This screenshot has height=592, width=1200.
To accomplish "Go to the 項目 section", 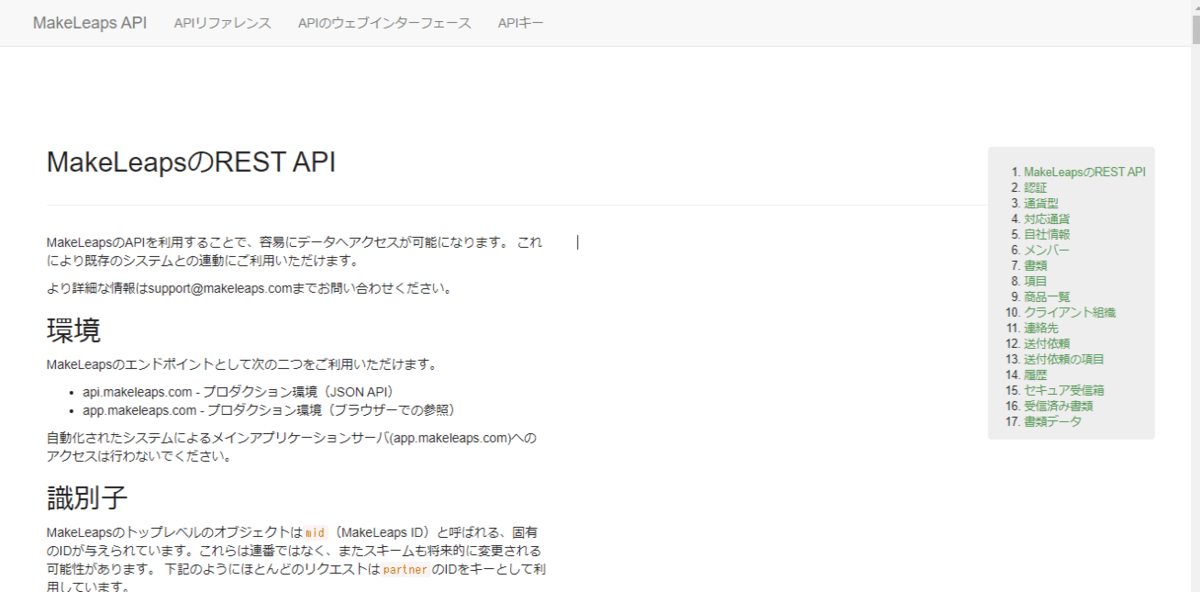I will point(1033,280).
